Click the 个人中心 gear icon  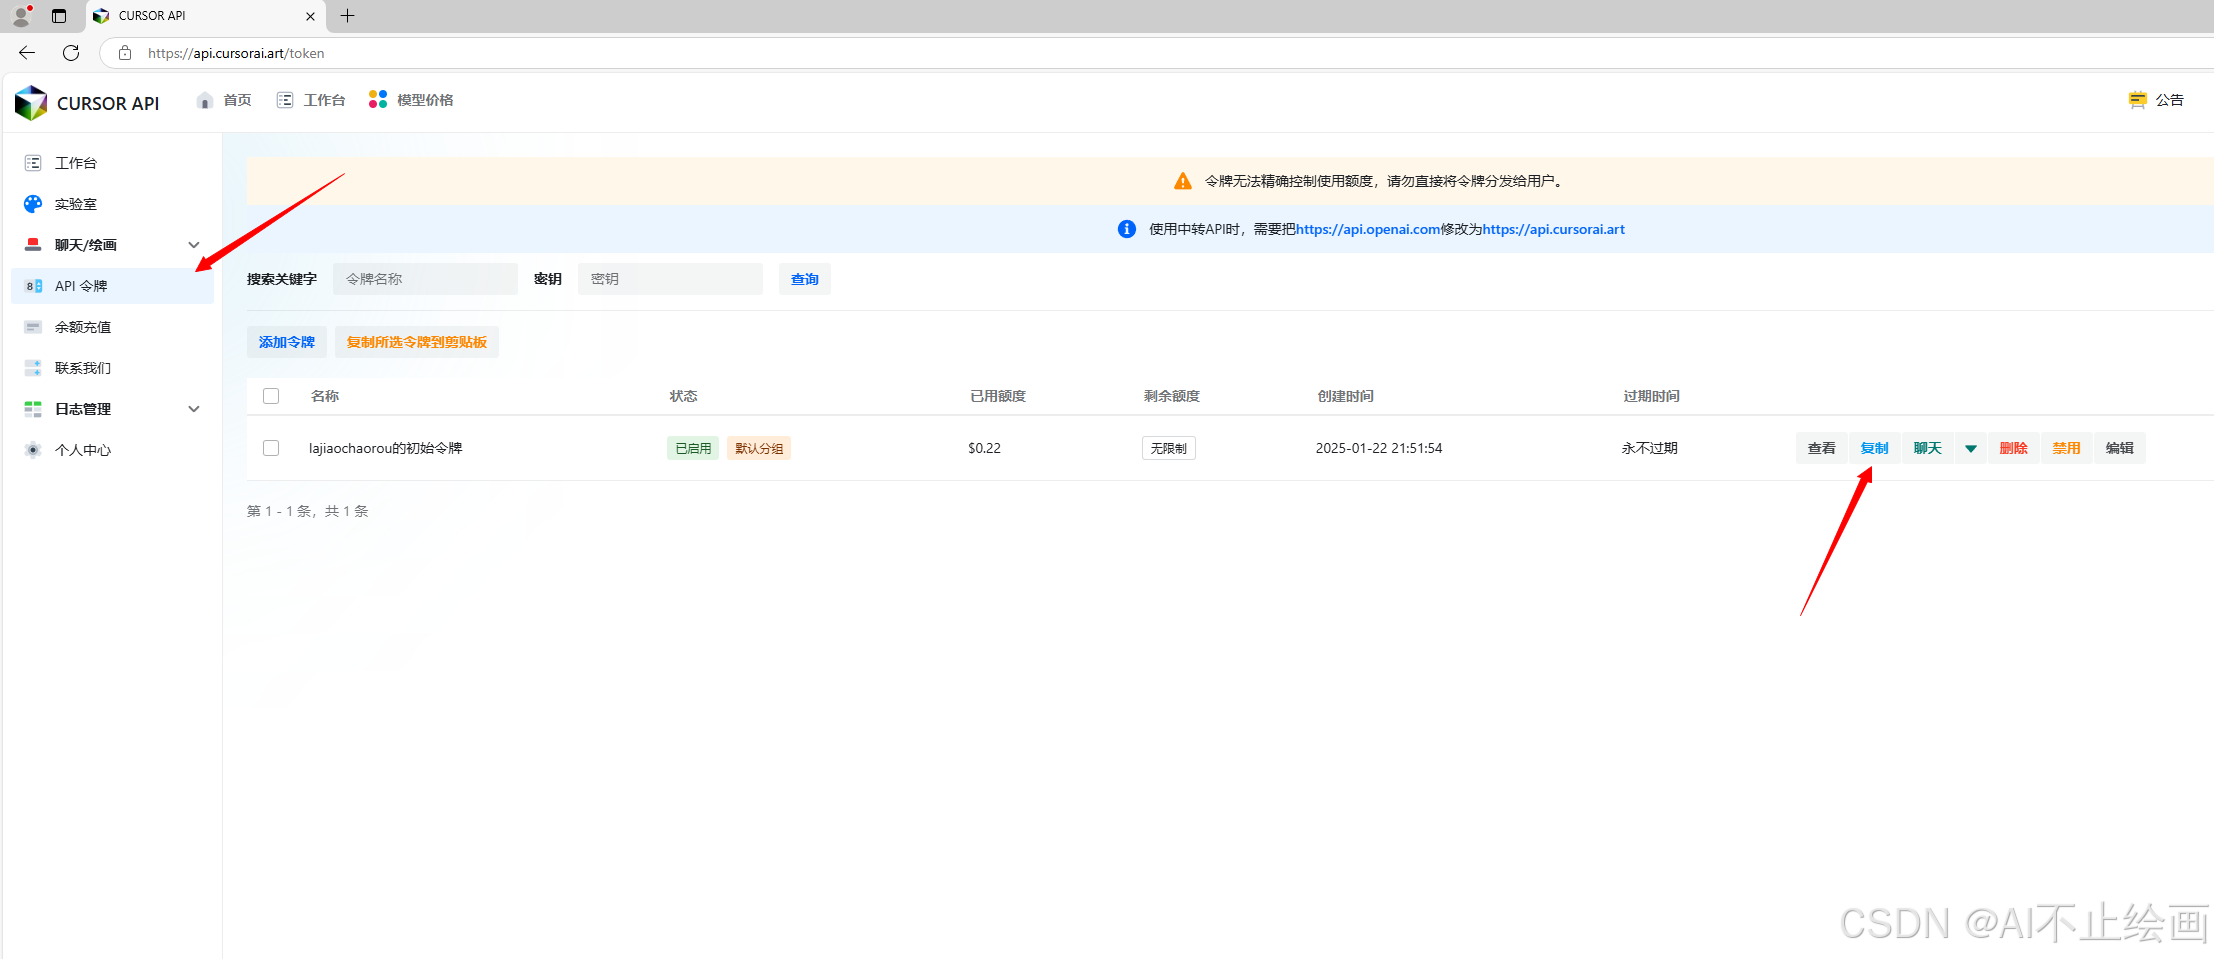33,450
